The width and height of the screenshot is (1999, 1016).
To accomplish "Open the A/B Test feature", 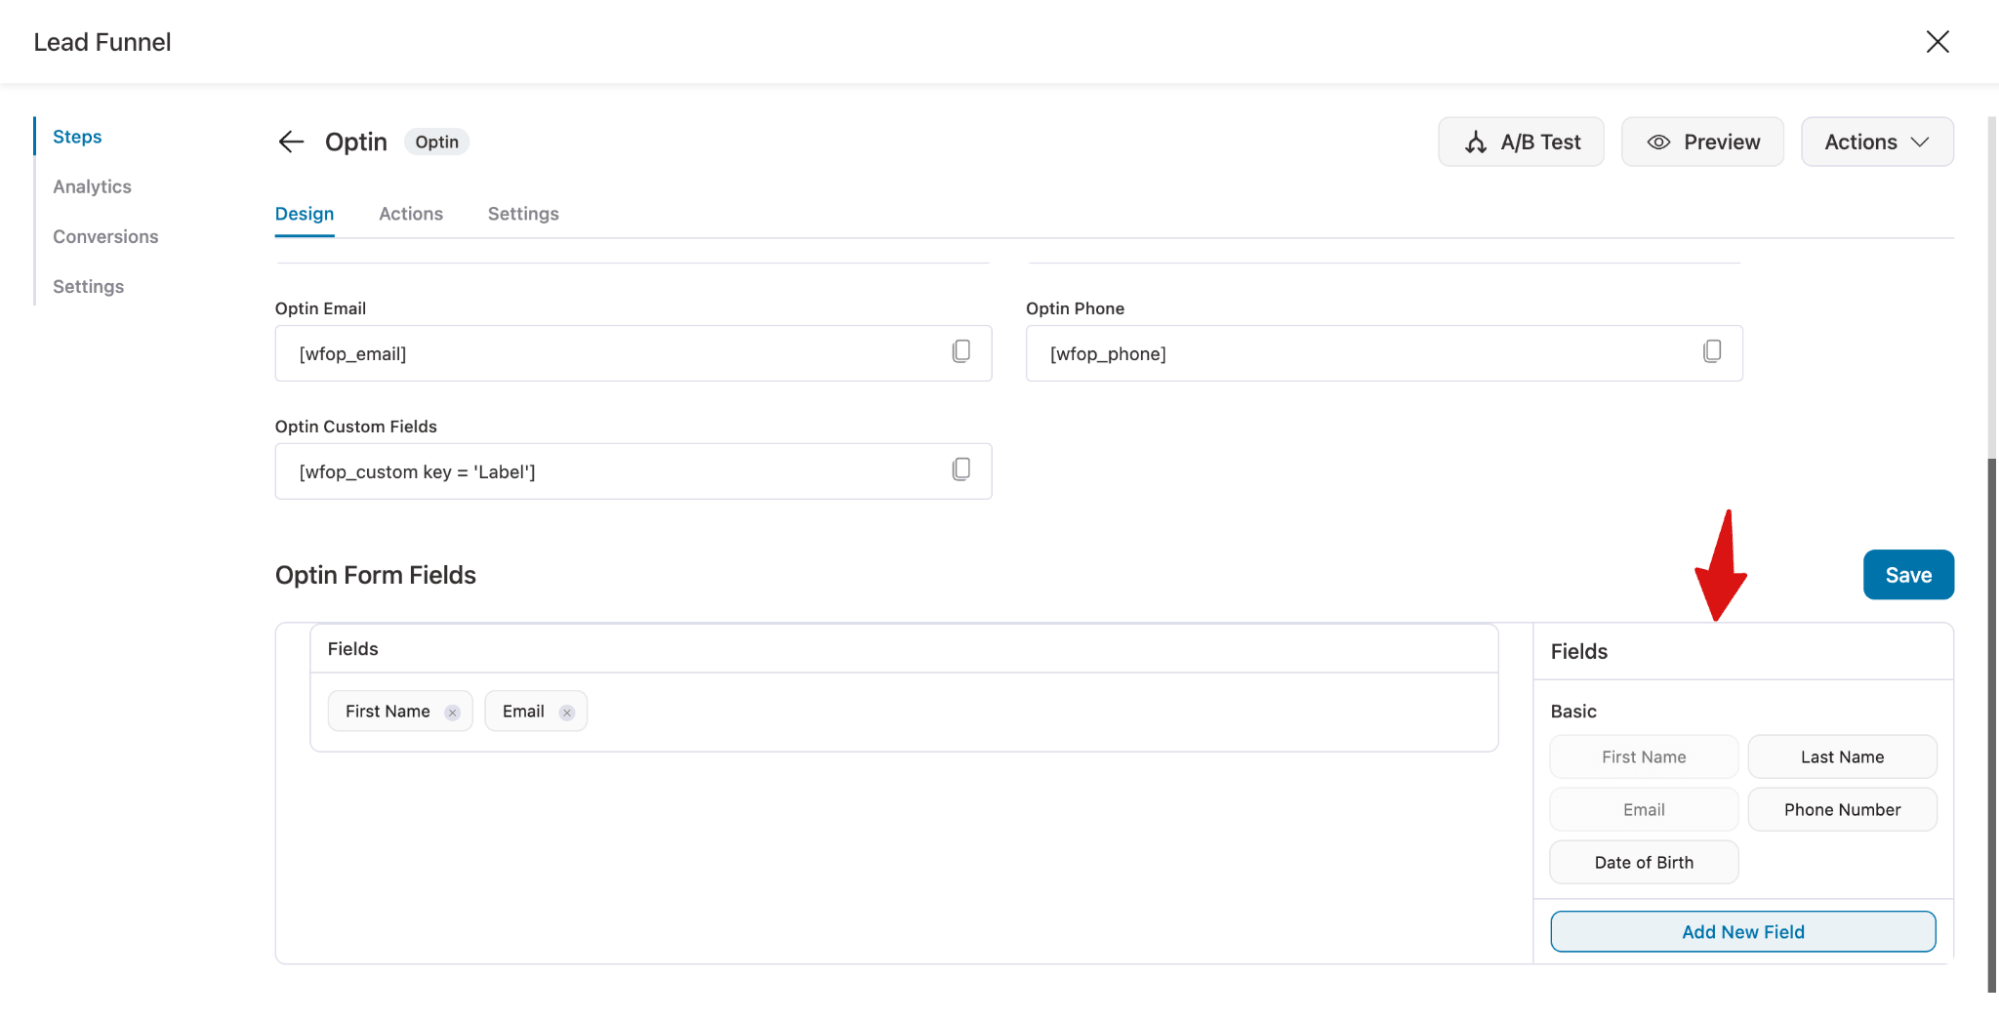I will [1520, 141].
